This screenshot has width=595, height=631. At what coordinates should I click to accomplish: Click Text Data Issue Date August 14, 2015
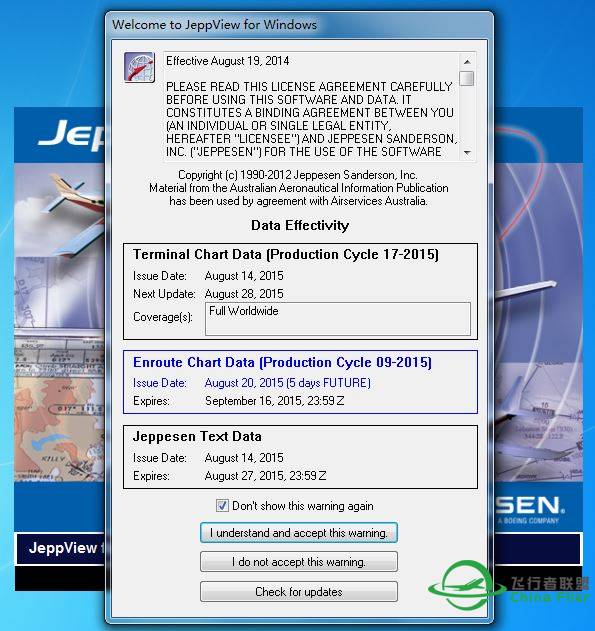point(244,458)
